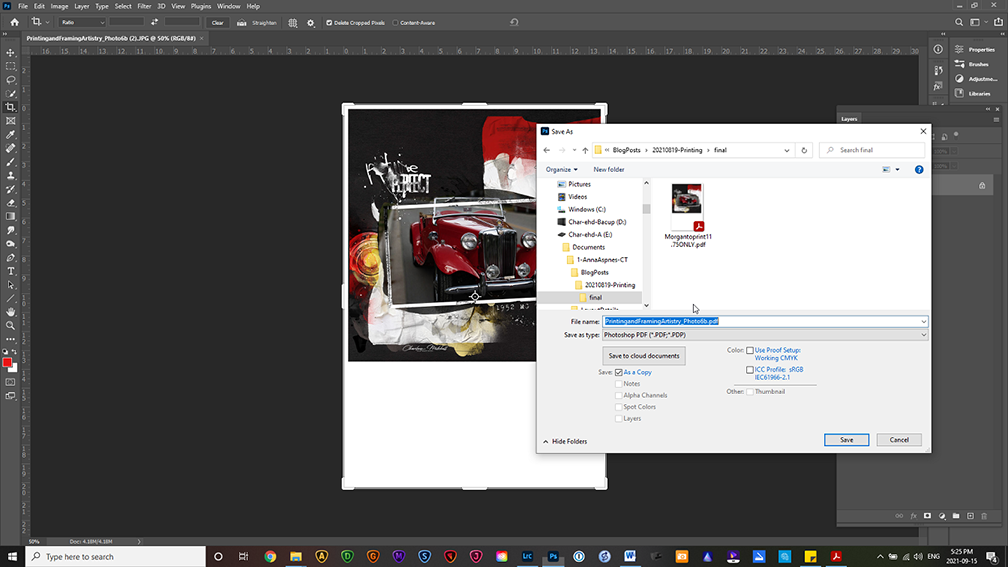The image size is (1008, 567).
Task: Open the Layer menu
Action: click(82, 6)
